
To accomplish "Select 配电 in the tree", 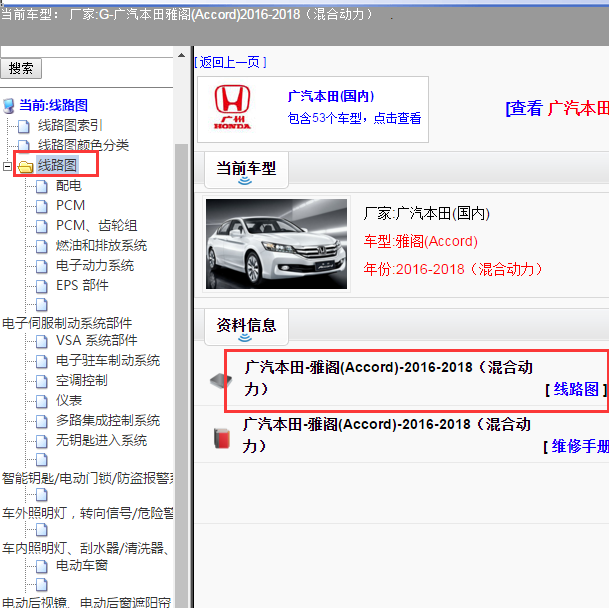I will click(69, 185).
